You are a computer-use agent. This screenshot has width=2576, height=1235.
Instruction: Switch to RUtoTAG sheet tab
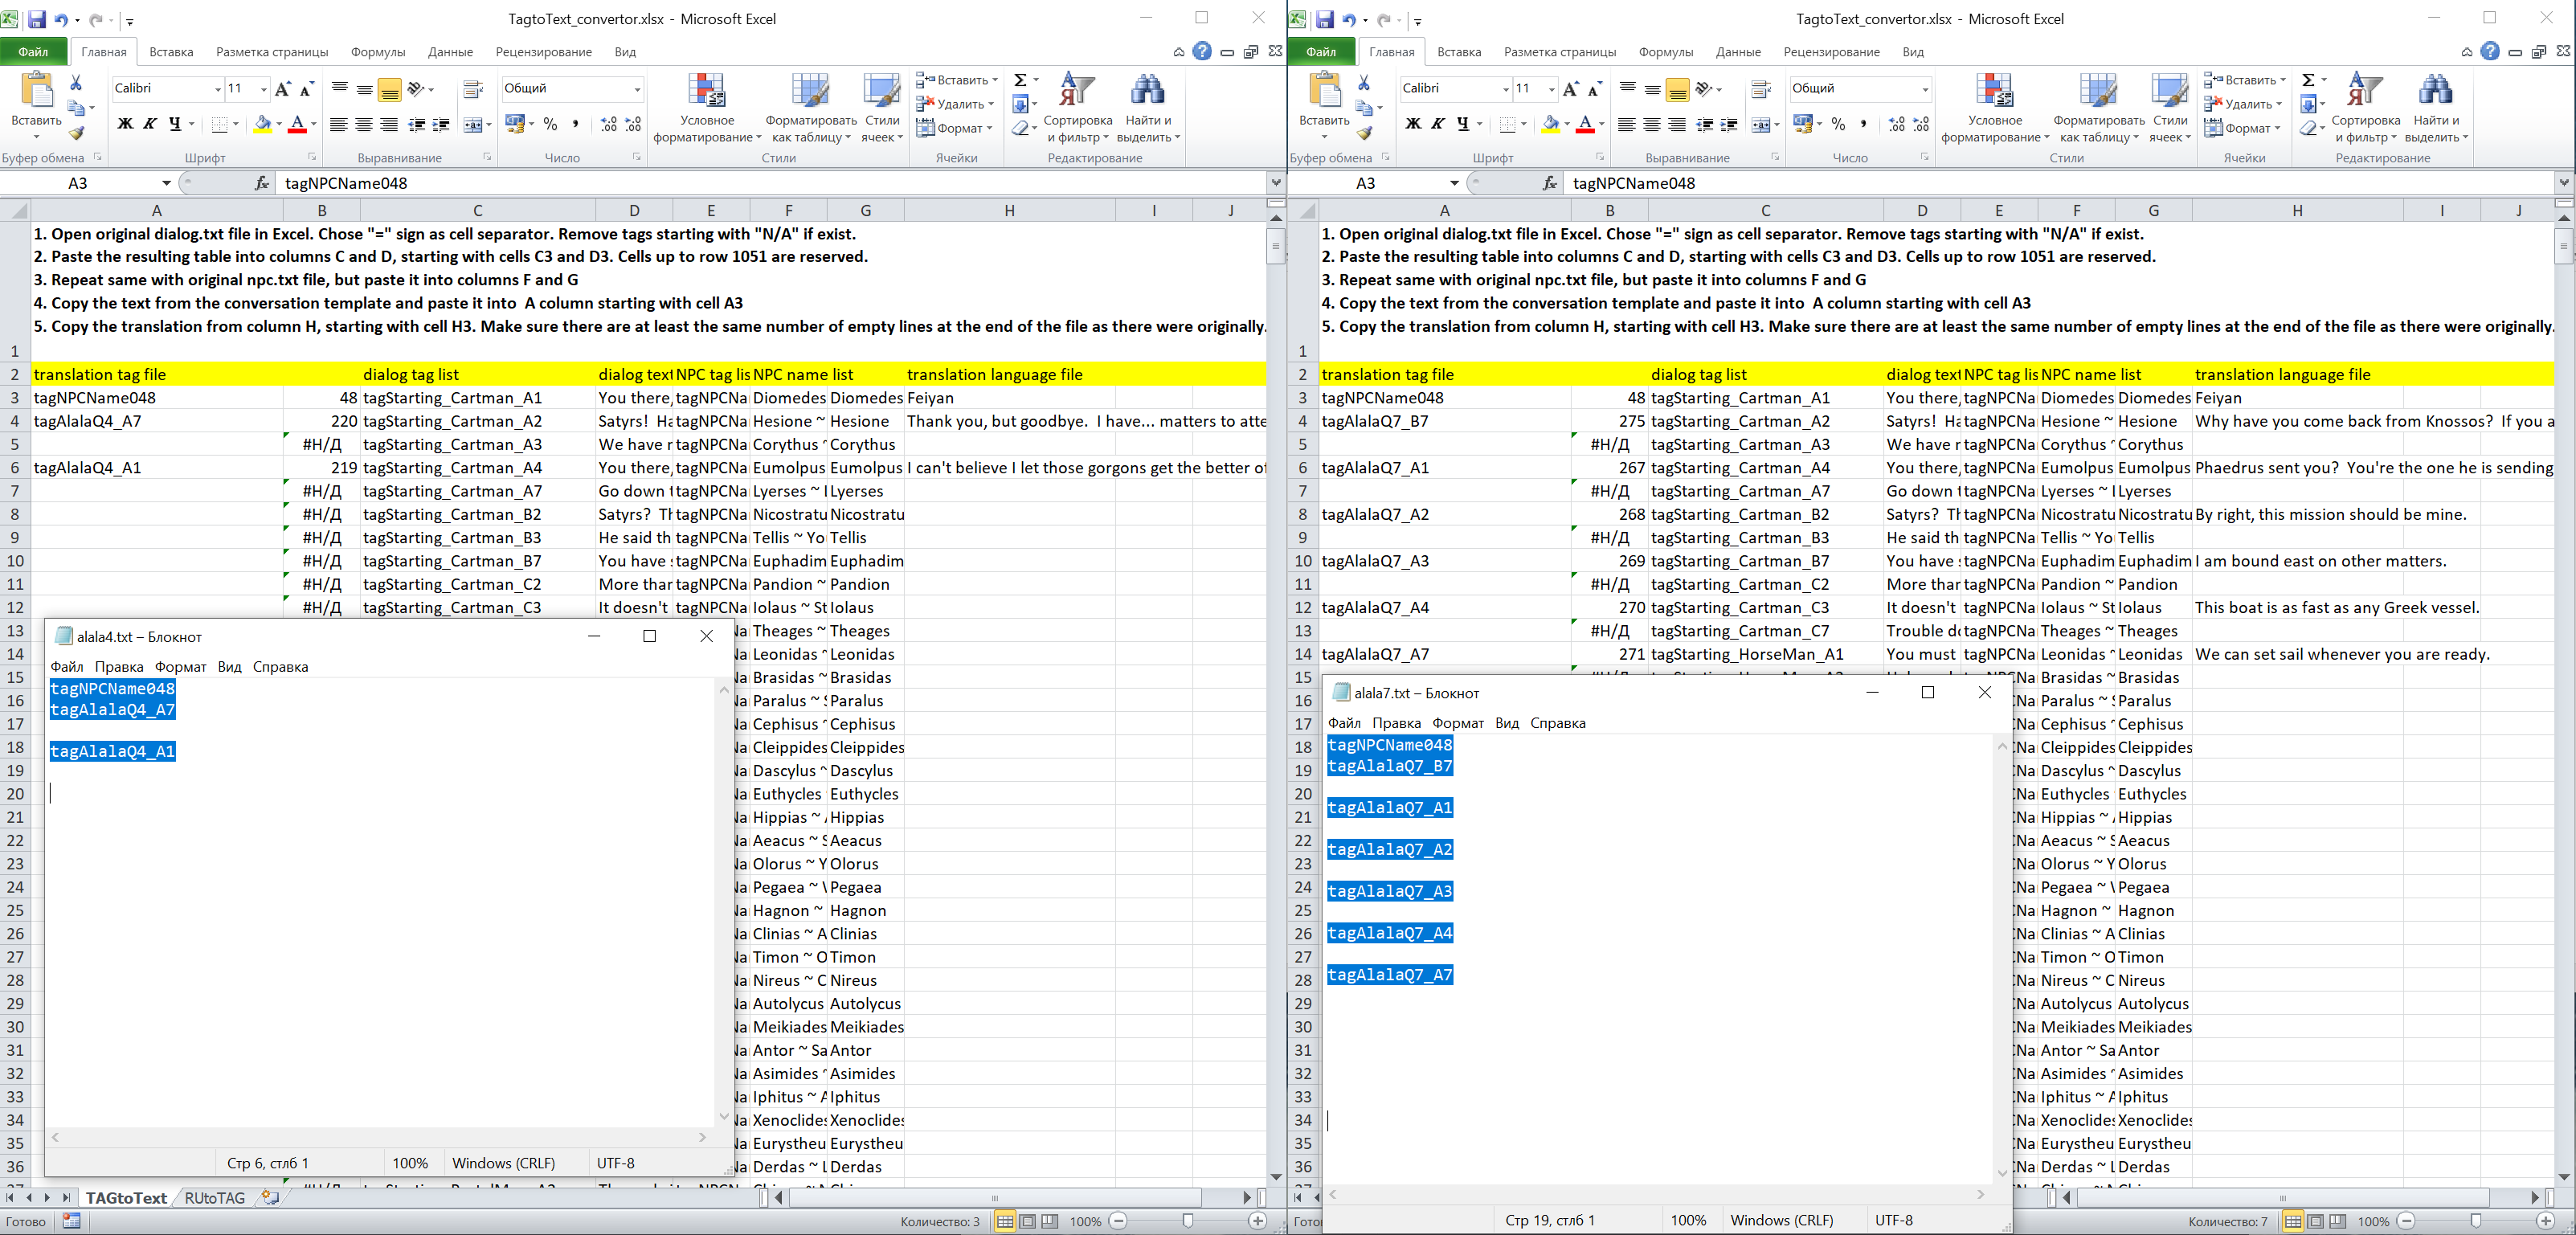click(x=215, y=1198)
